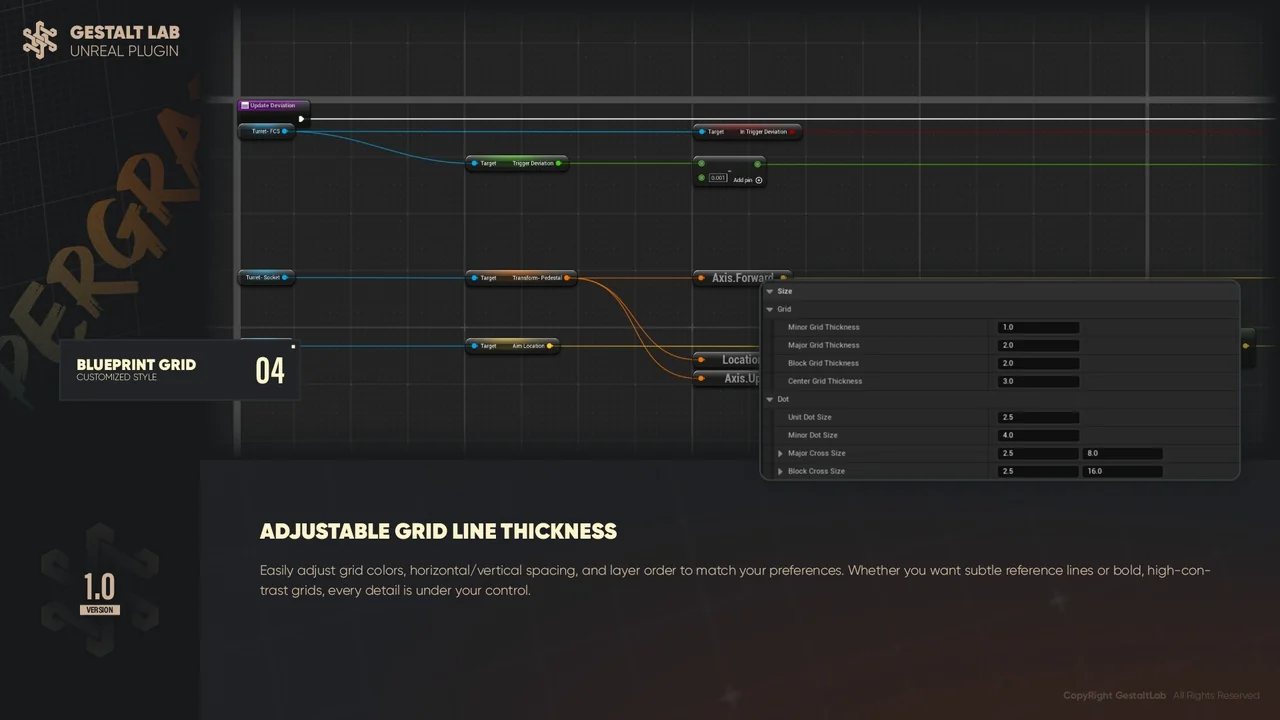Image resolution: width=1280 pixels, height=720 pixels.
Task: Collapse the Dot settings group
Action: pos(770,399)
